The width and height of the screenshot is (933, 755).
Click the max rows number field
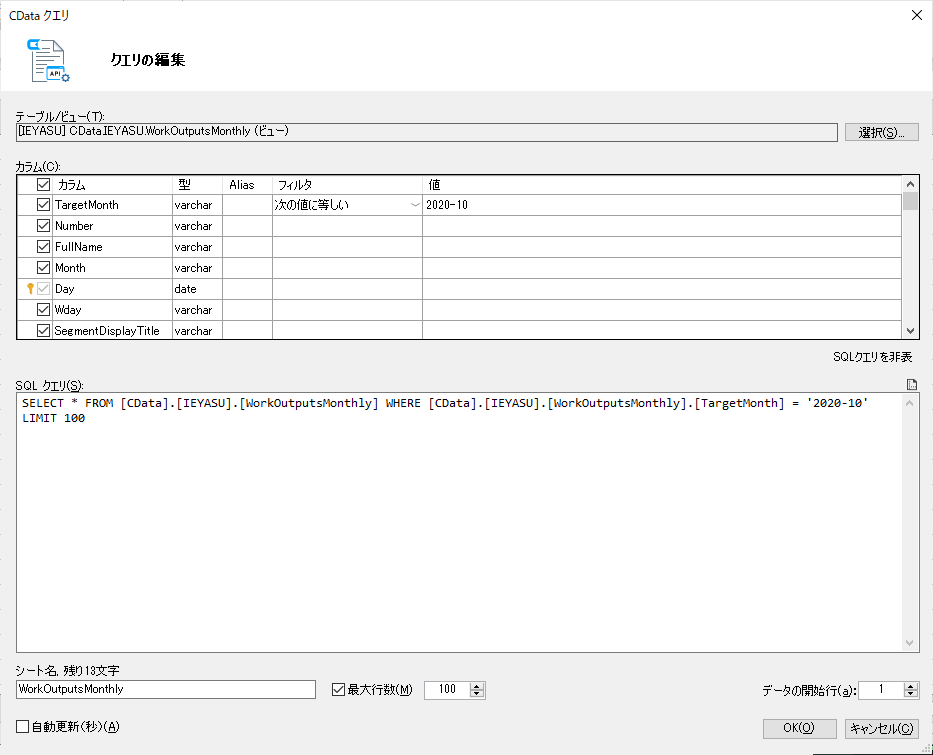[x=447, y=690]
